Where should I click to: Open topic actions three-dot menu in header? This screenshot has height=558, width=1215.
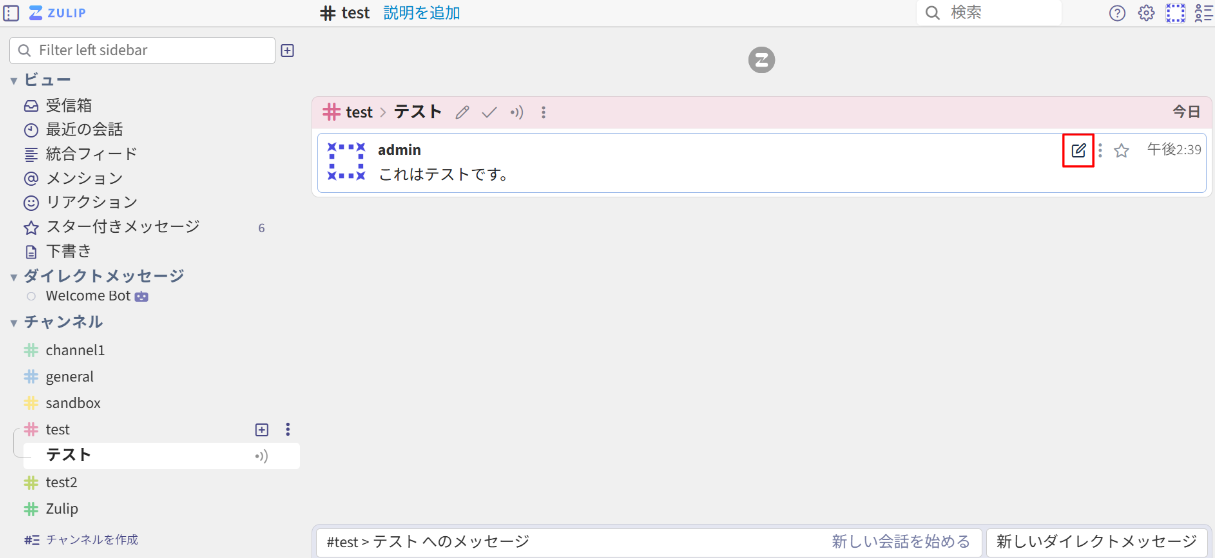coord(544,113)
